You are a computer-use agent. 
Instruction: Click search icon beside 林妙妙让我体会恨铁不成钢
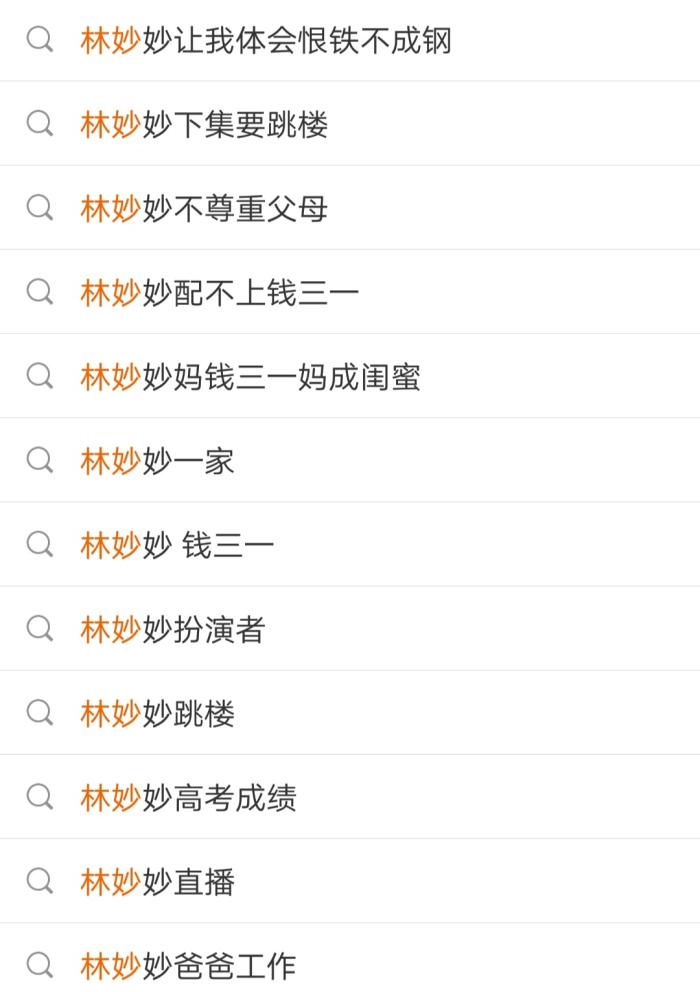click(x=40, y=40)
